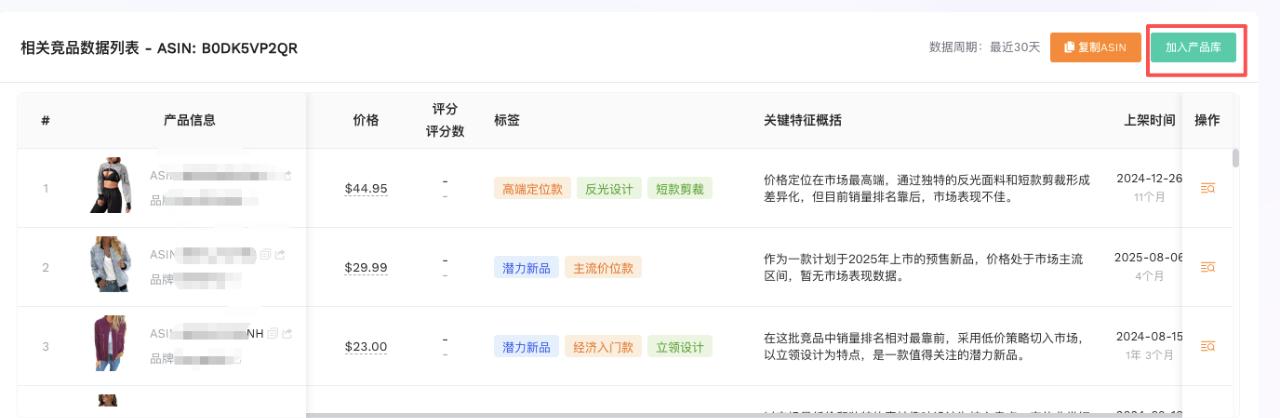Select the maroon jacket thumbnail in row 3
1280x418 pixels.
(x=110, y=344)
